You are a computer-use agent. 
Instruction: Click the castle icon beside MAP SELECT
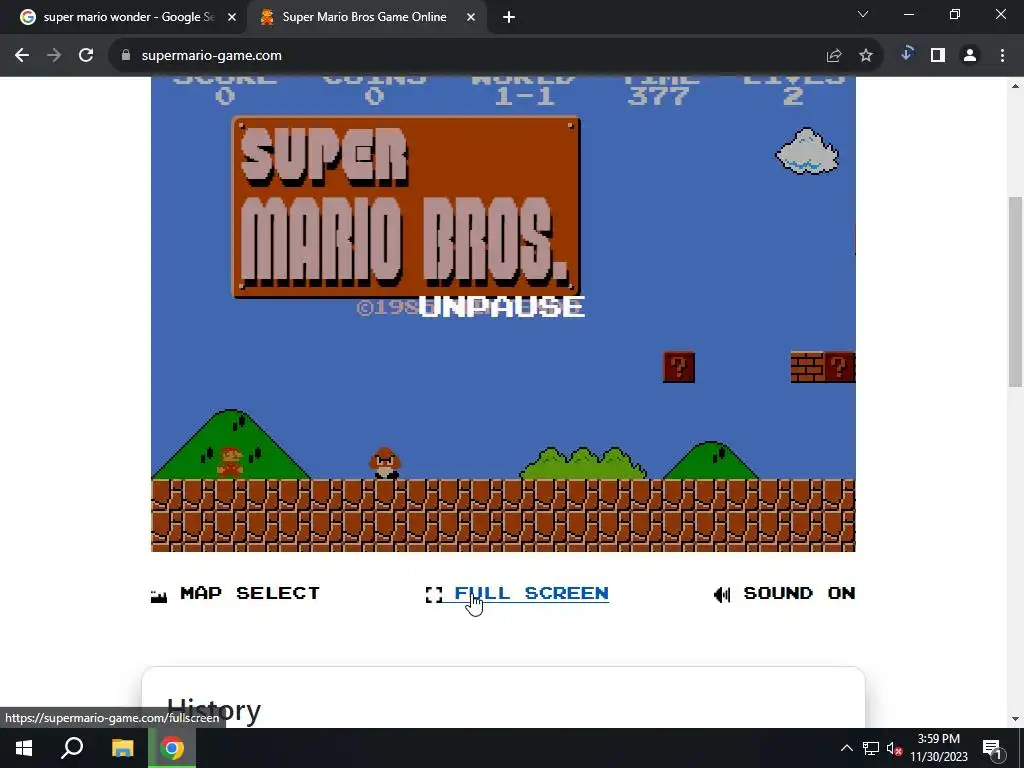pos(159,595)
